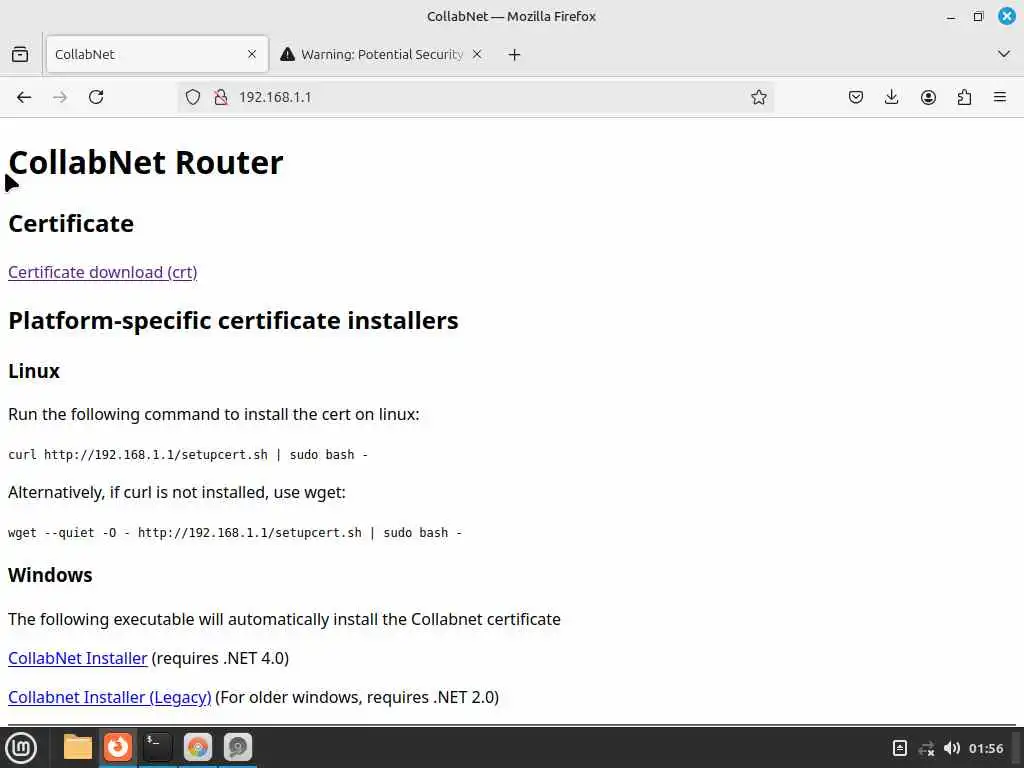Open the Chromium browser taskbar icon

(x=197, y=746)
